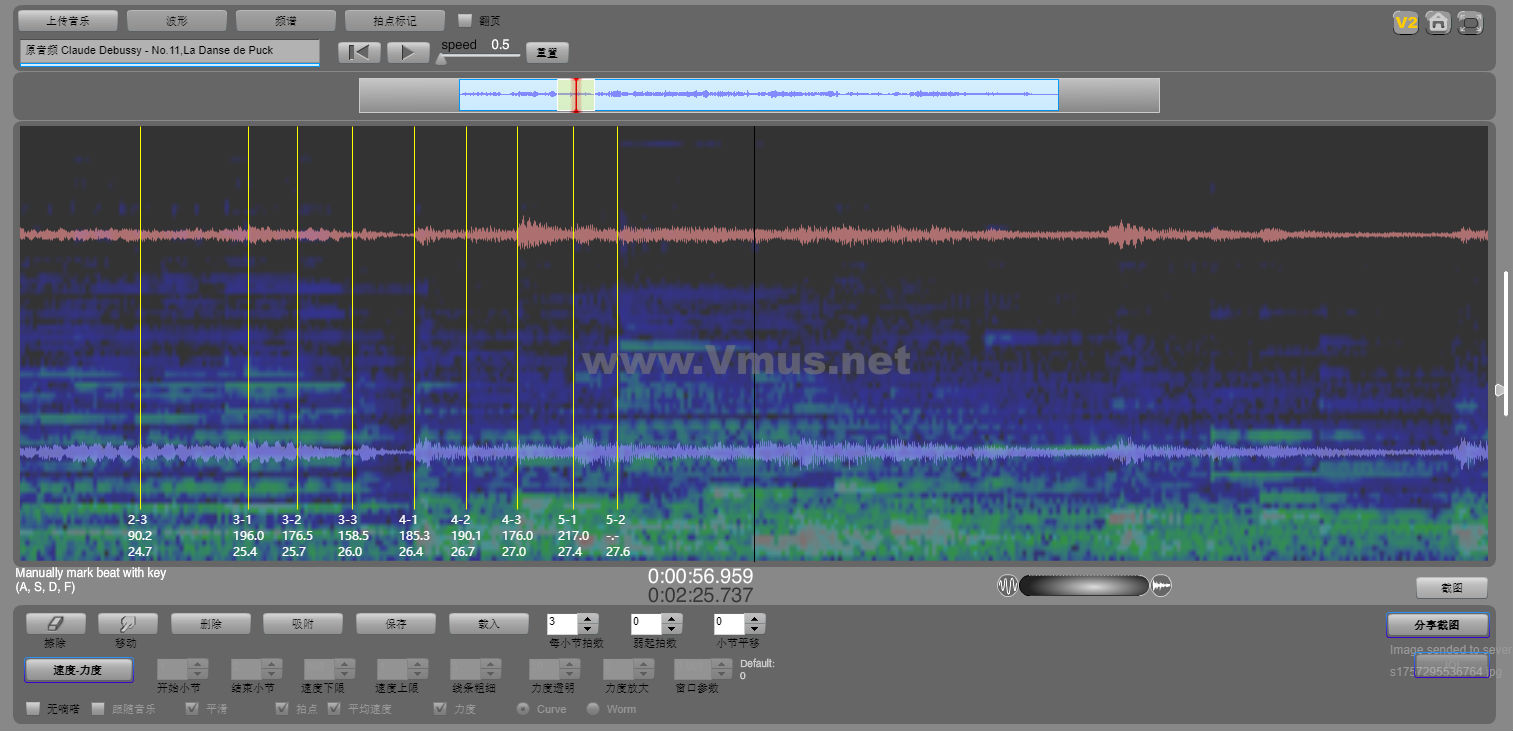Click the 上传音乐 upload music button
Image resolution: width=1513 pixels, height=731 pixels.
pos(68,20)
